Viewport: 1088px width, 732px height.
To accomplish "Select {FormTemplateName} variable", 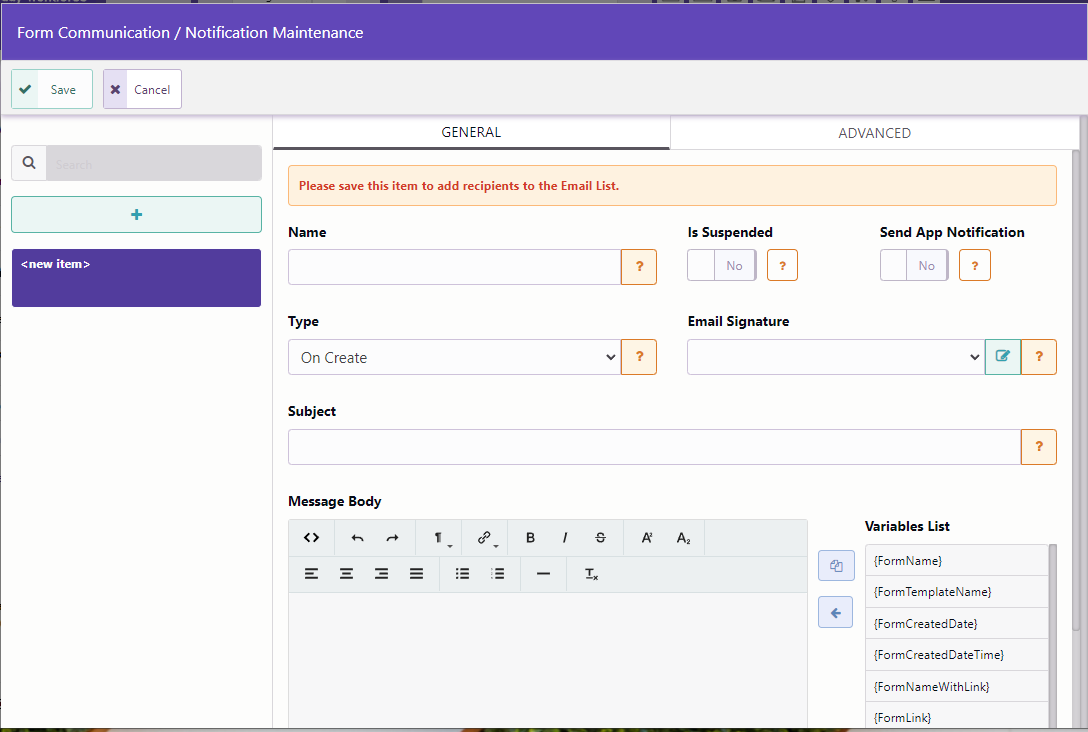I will (956, 592).
